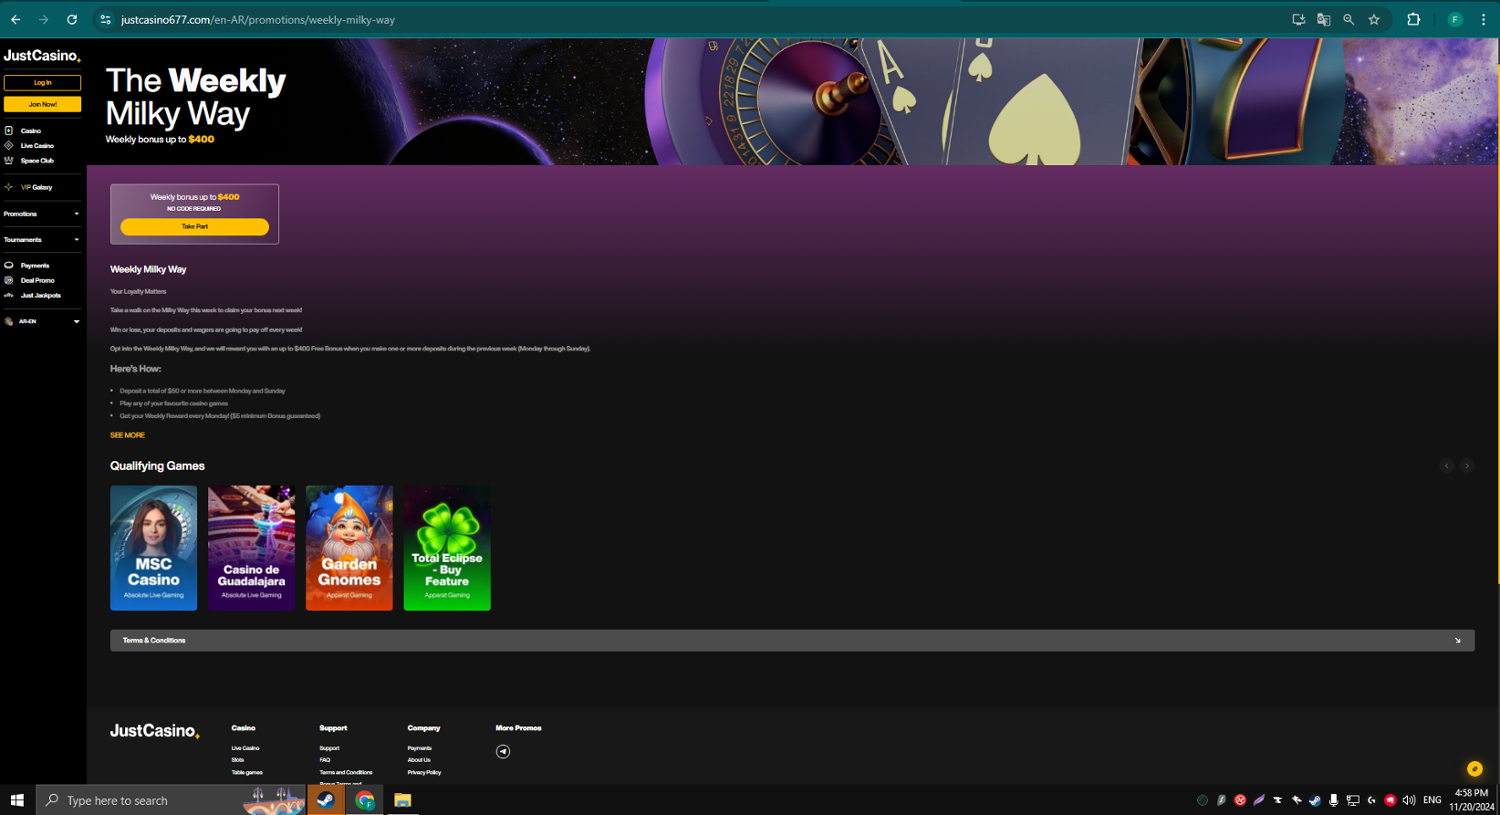This screenshot has width=1500, height=815.
Task: Open the Garden Gnomes game thumbnail
Action: (349, 548)
